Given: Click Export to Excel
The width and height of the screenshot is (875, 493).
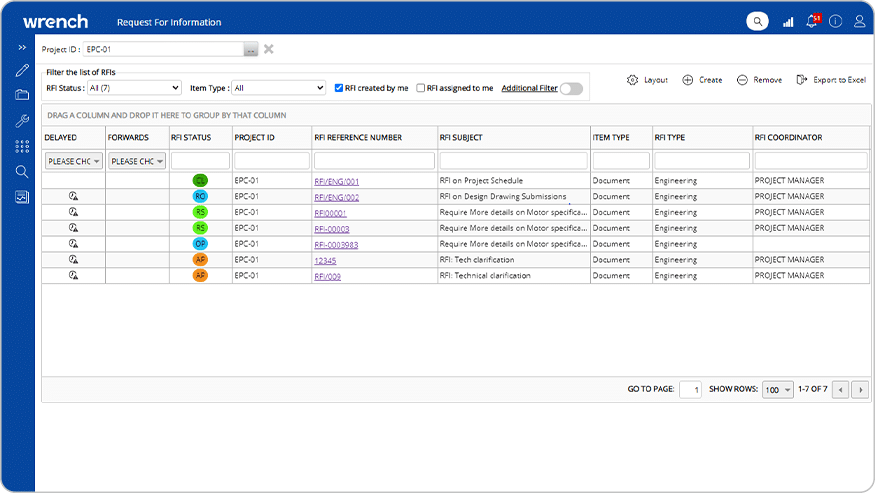Looking at the screenshot, I should click(831, 80).
